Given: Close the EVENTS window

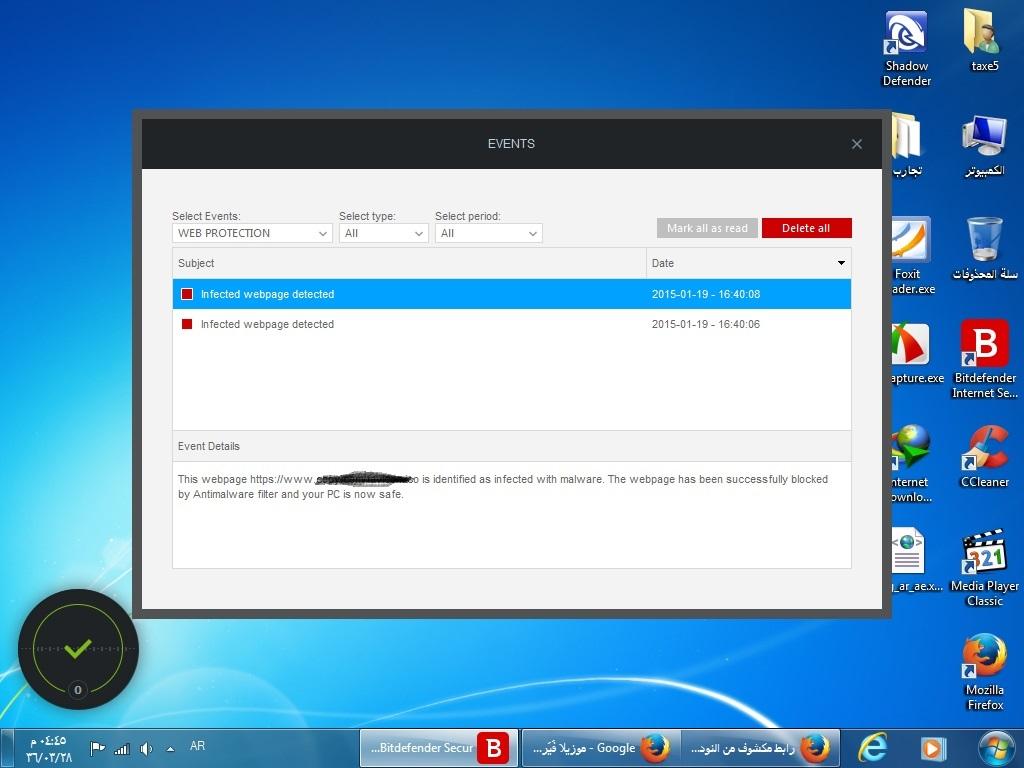Looking at the screenshot, I should pos(857,144).
